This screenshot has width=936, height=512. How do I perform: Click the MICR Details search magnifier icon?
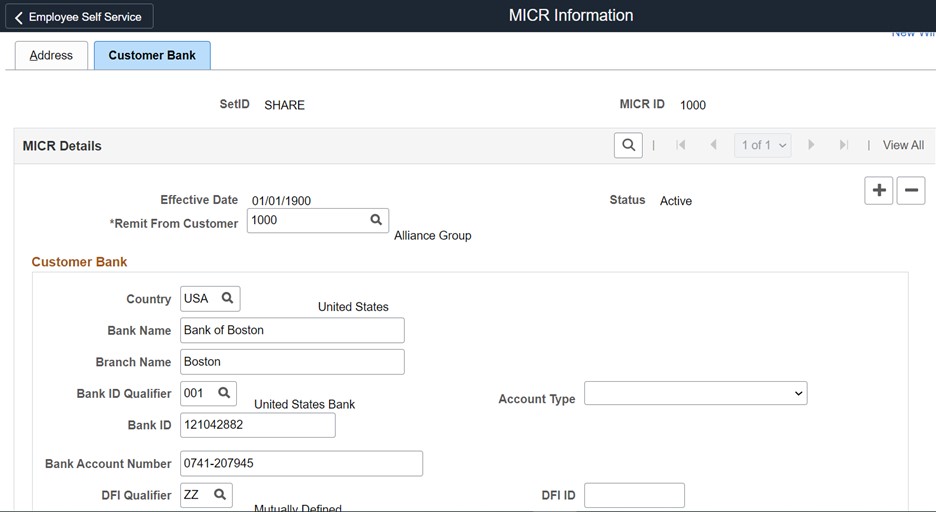(x=628, y=145)
